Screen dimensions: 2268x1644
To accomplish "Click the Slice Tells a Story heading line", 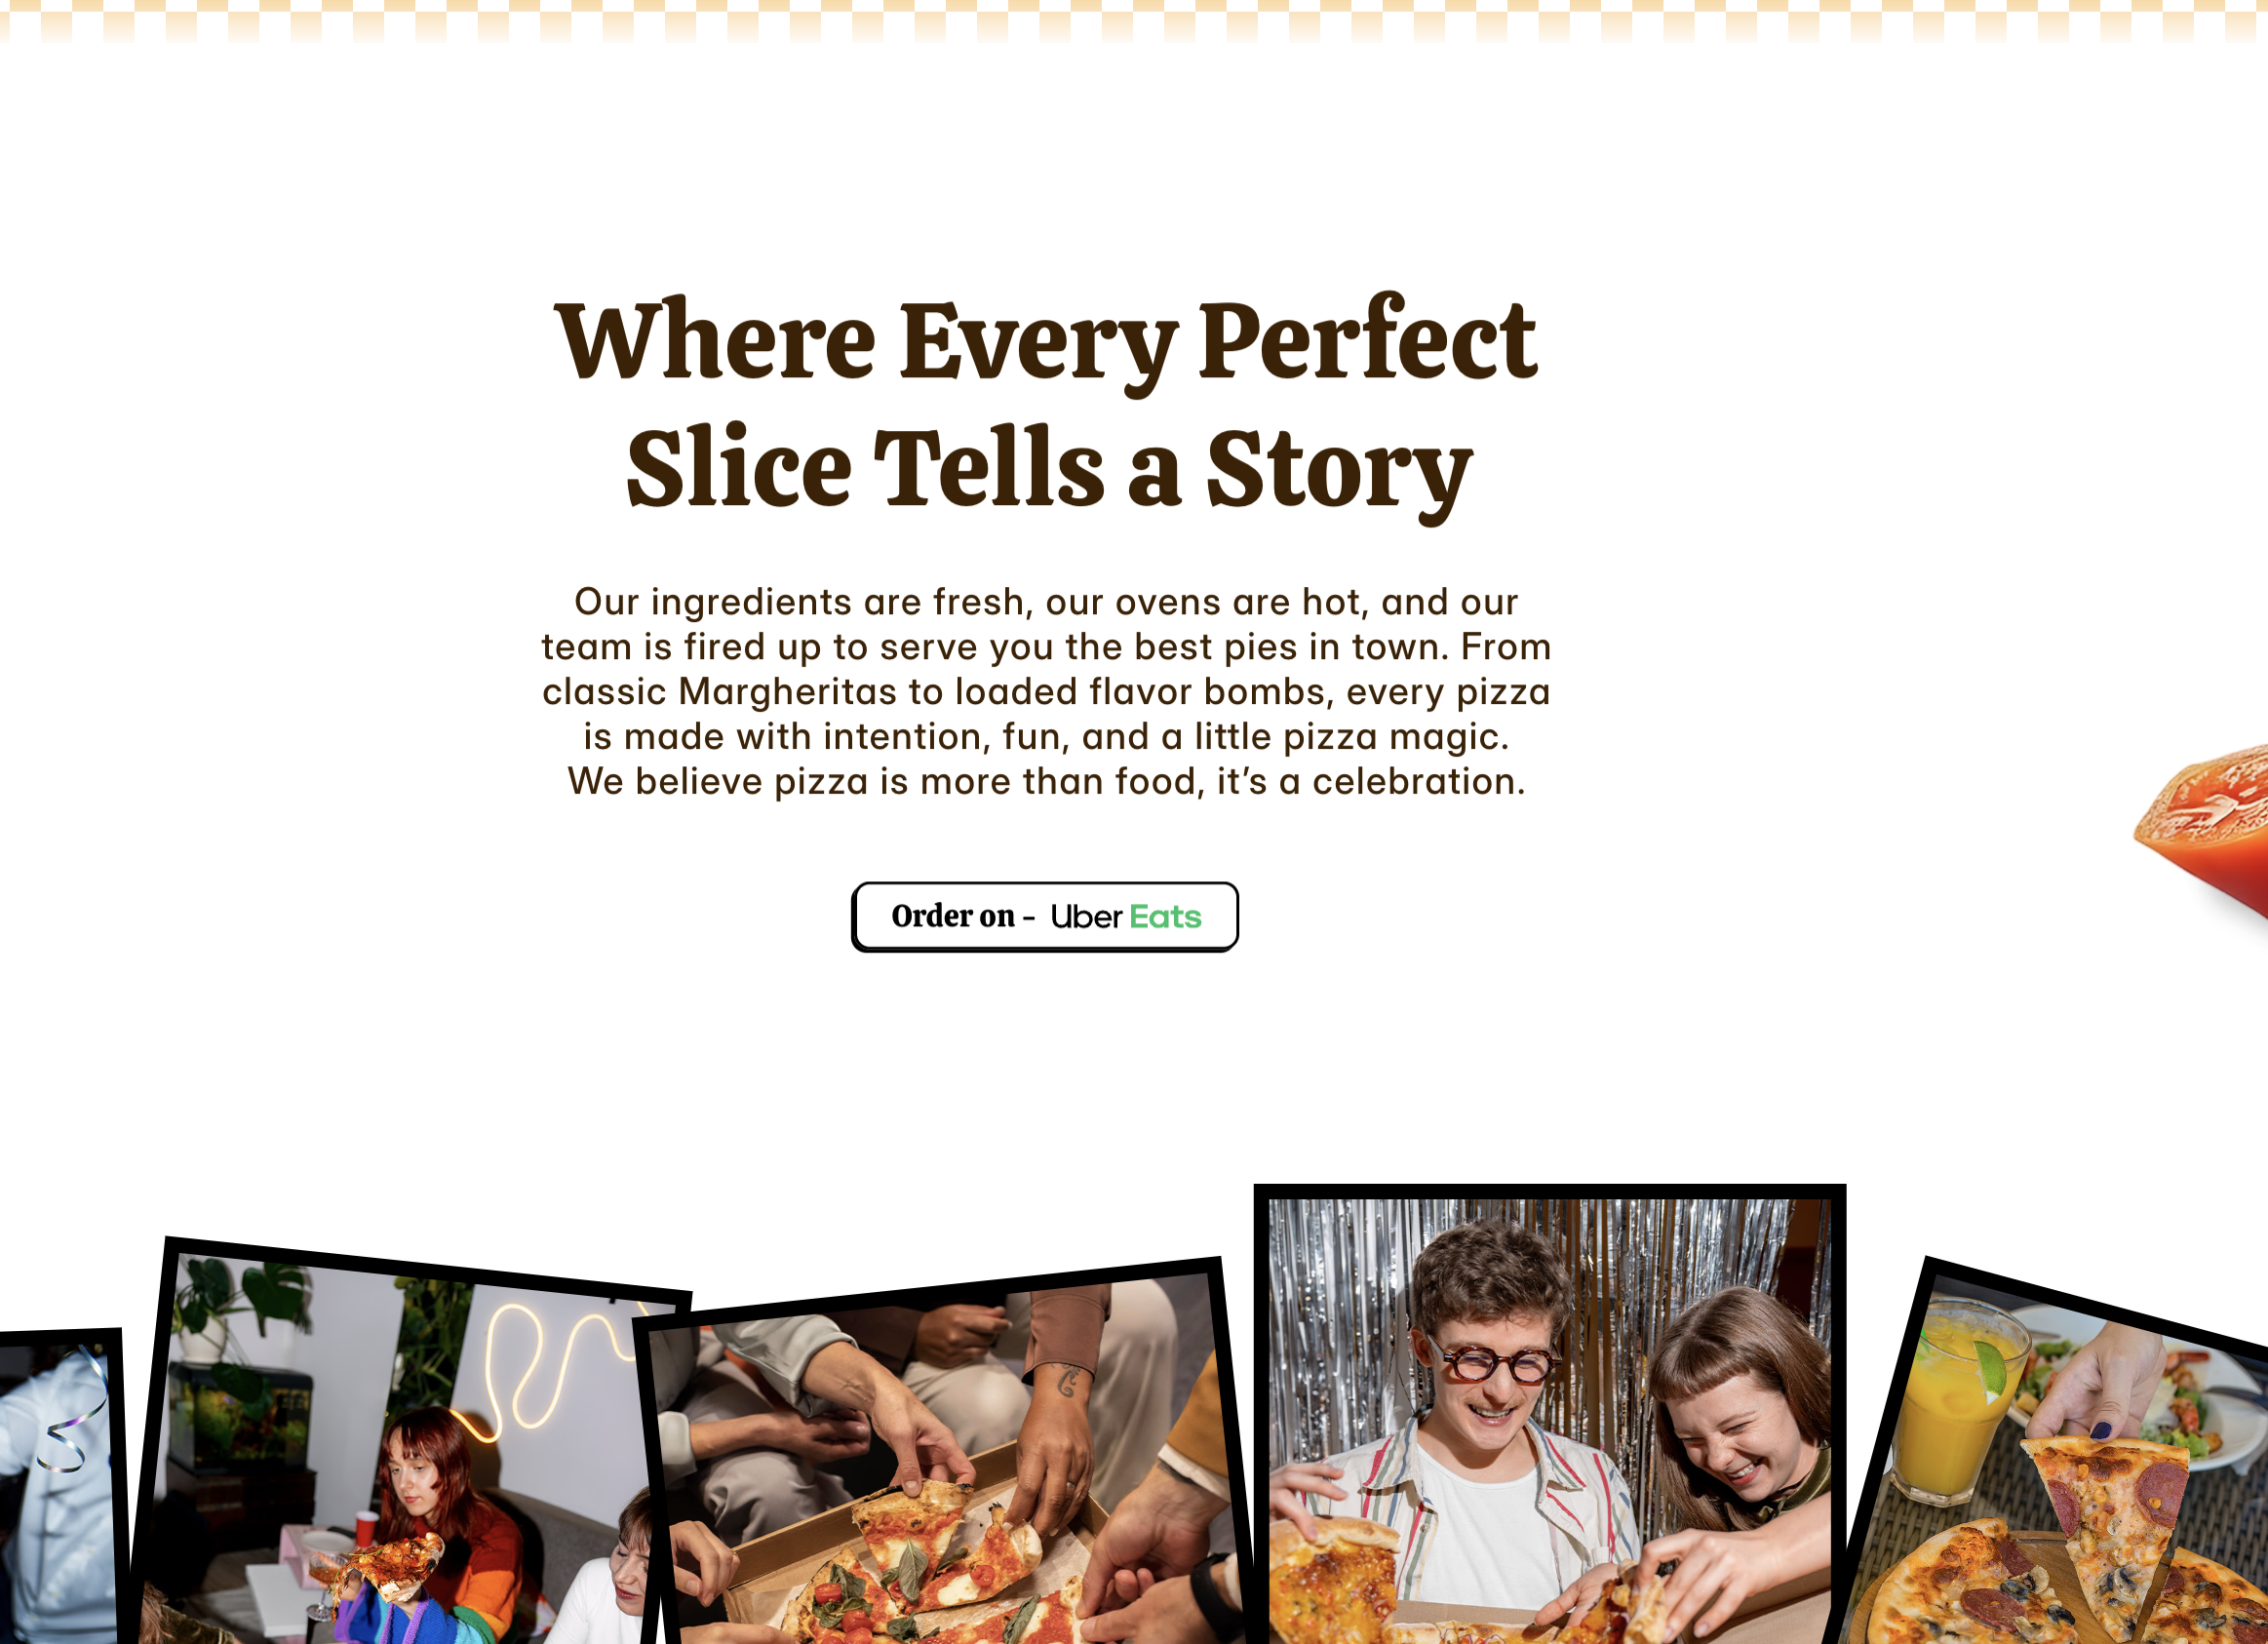I will (1049, 469).
